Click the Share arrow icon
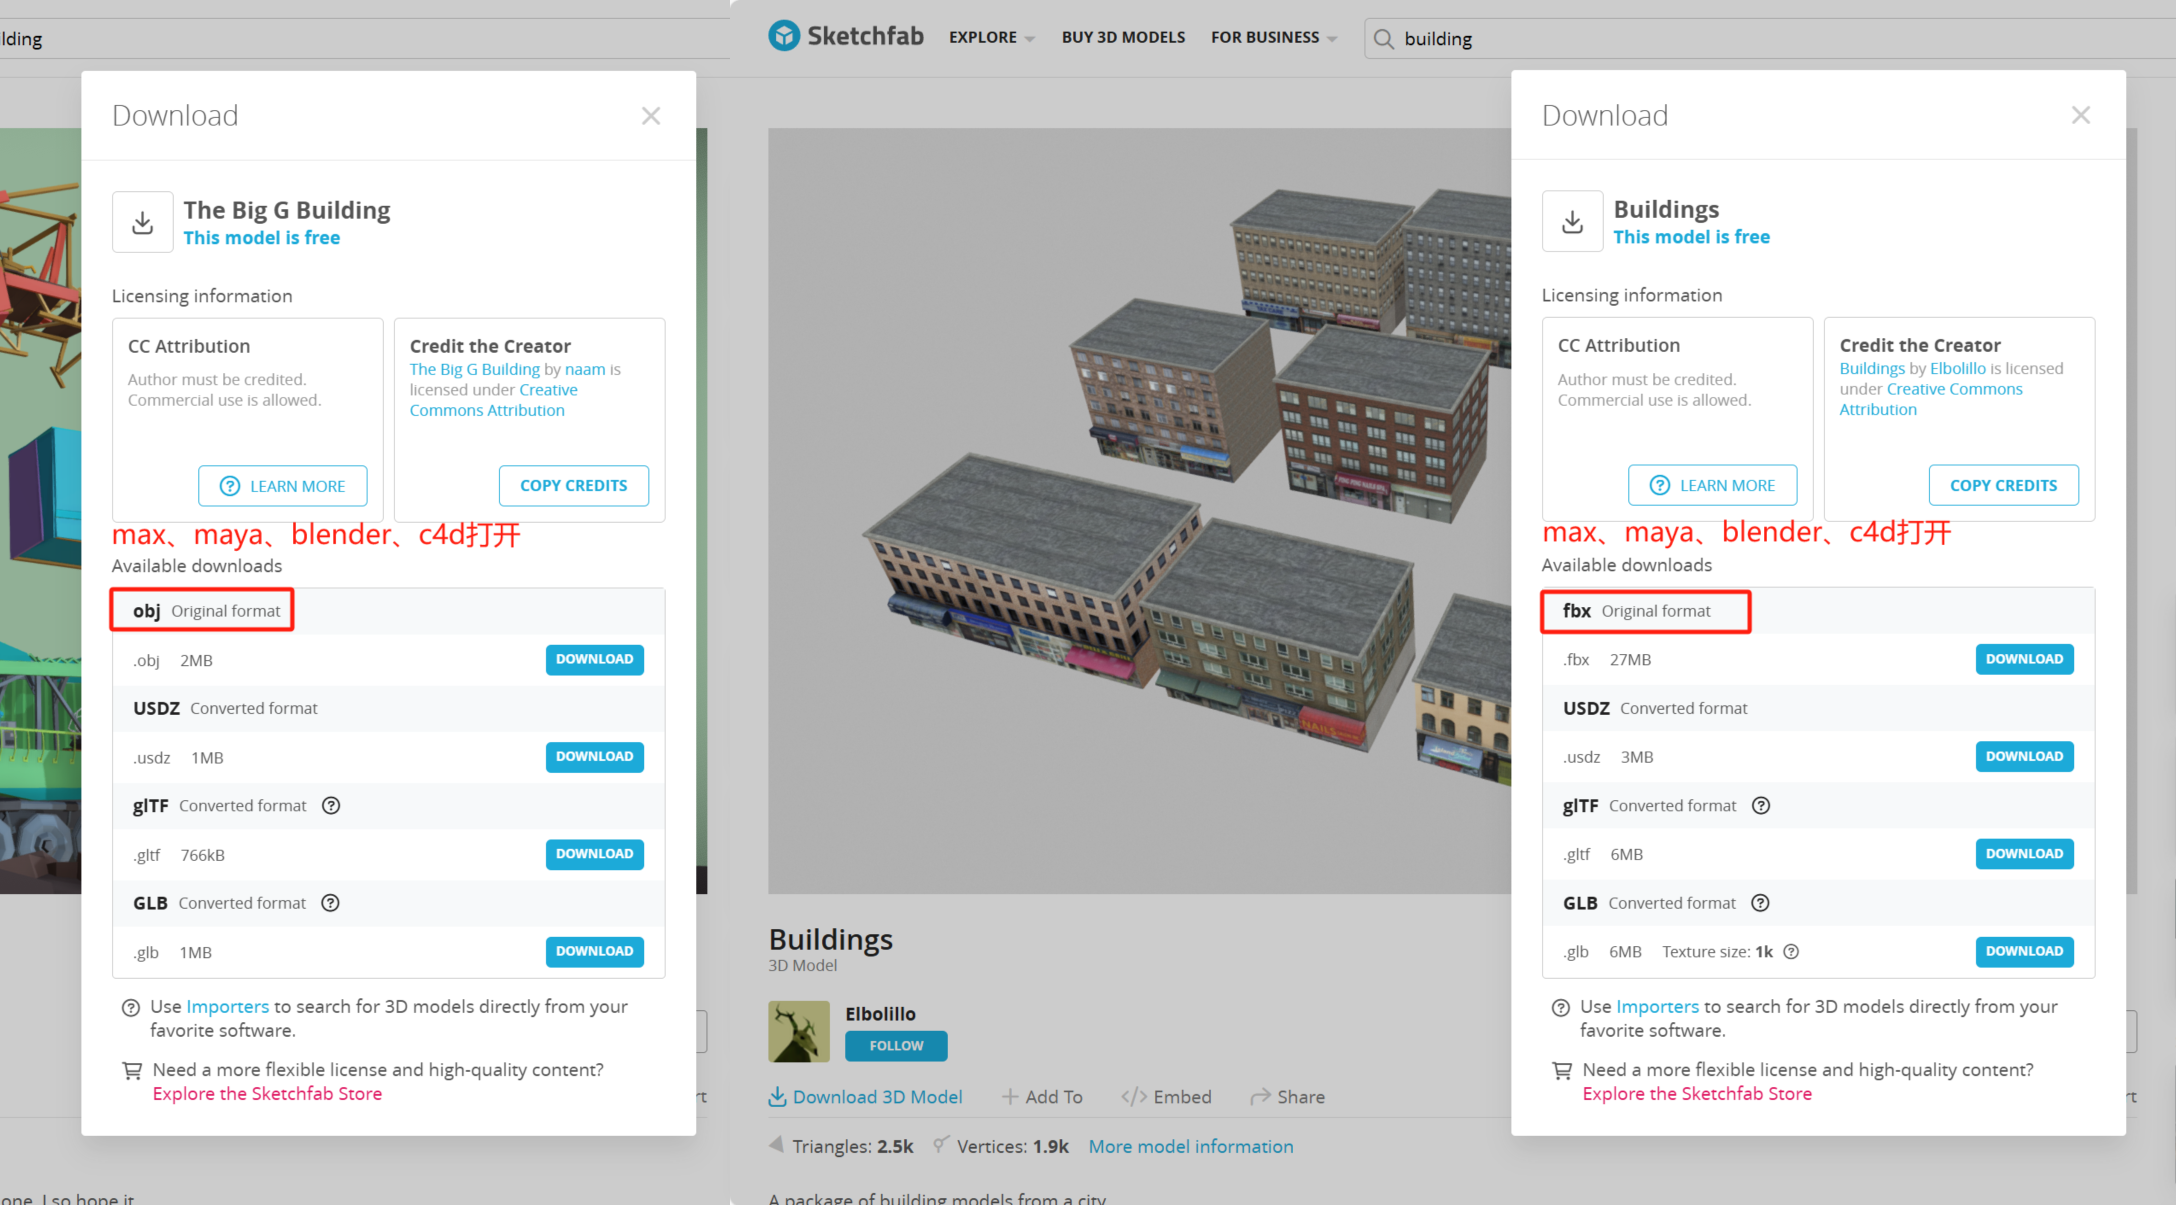This screenshot has height=1205, width=2176. point(1260,1097)
